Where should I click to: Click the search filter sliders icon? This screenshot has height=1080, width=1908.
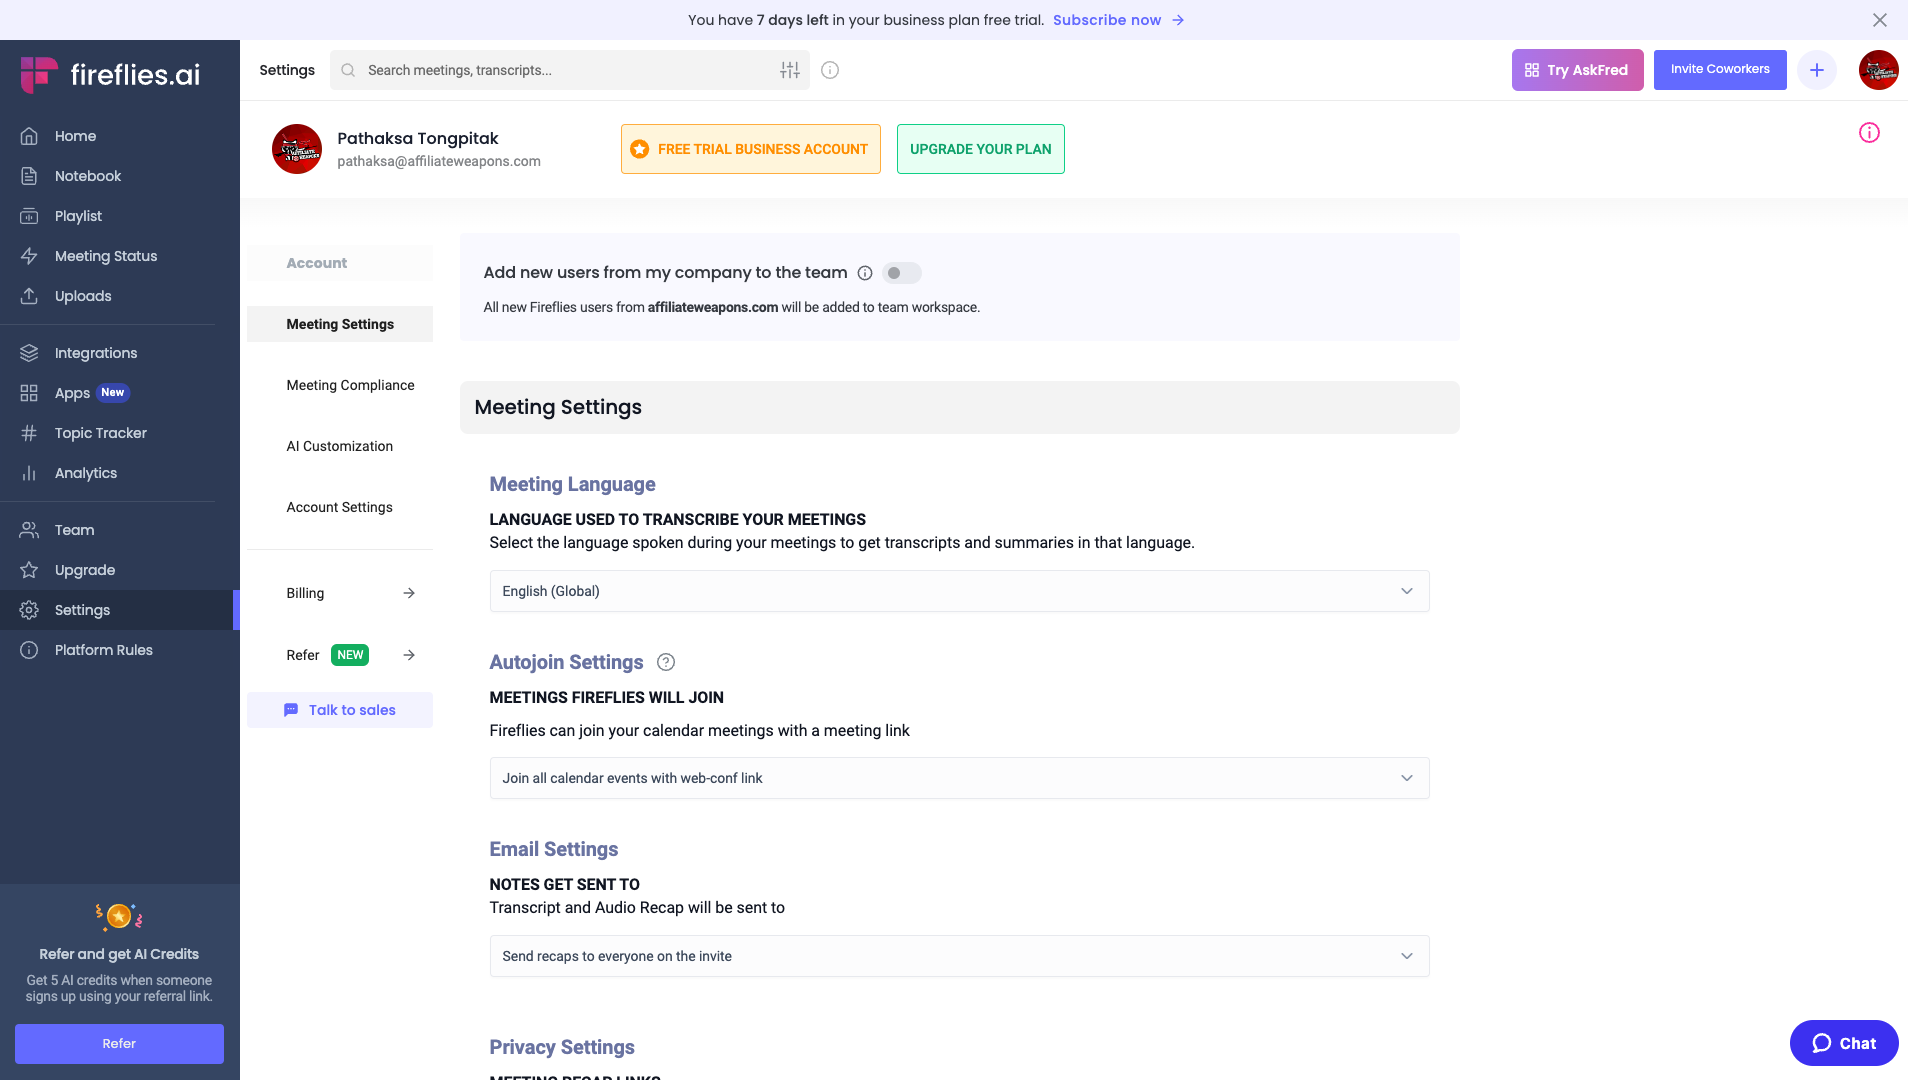[x=790, y=70]
